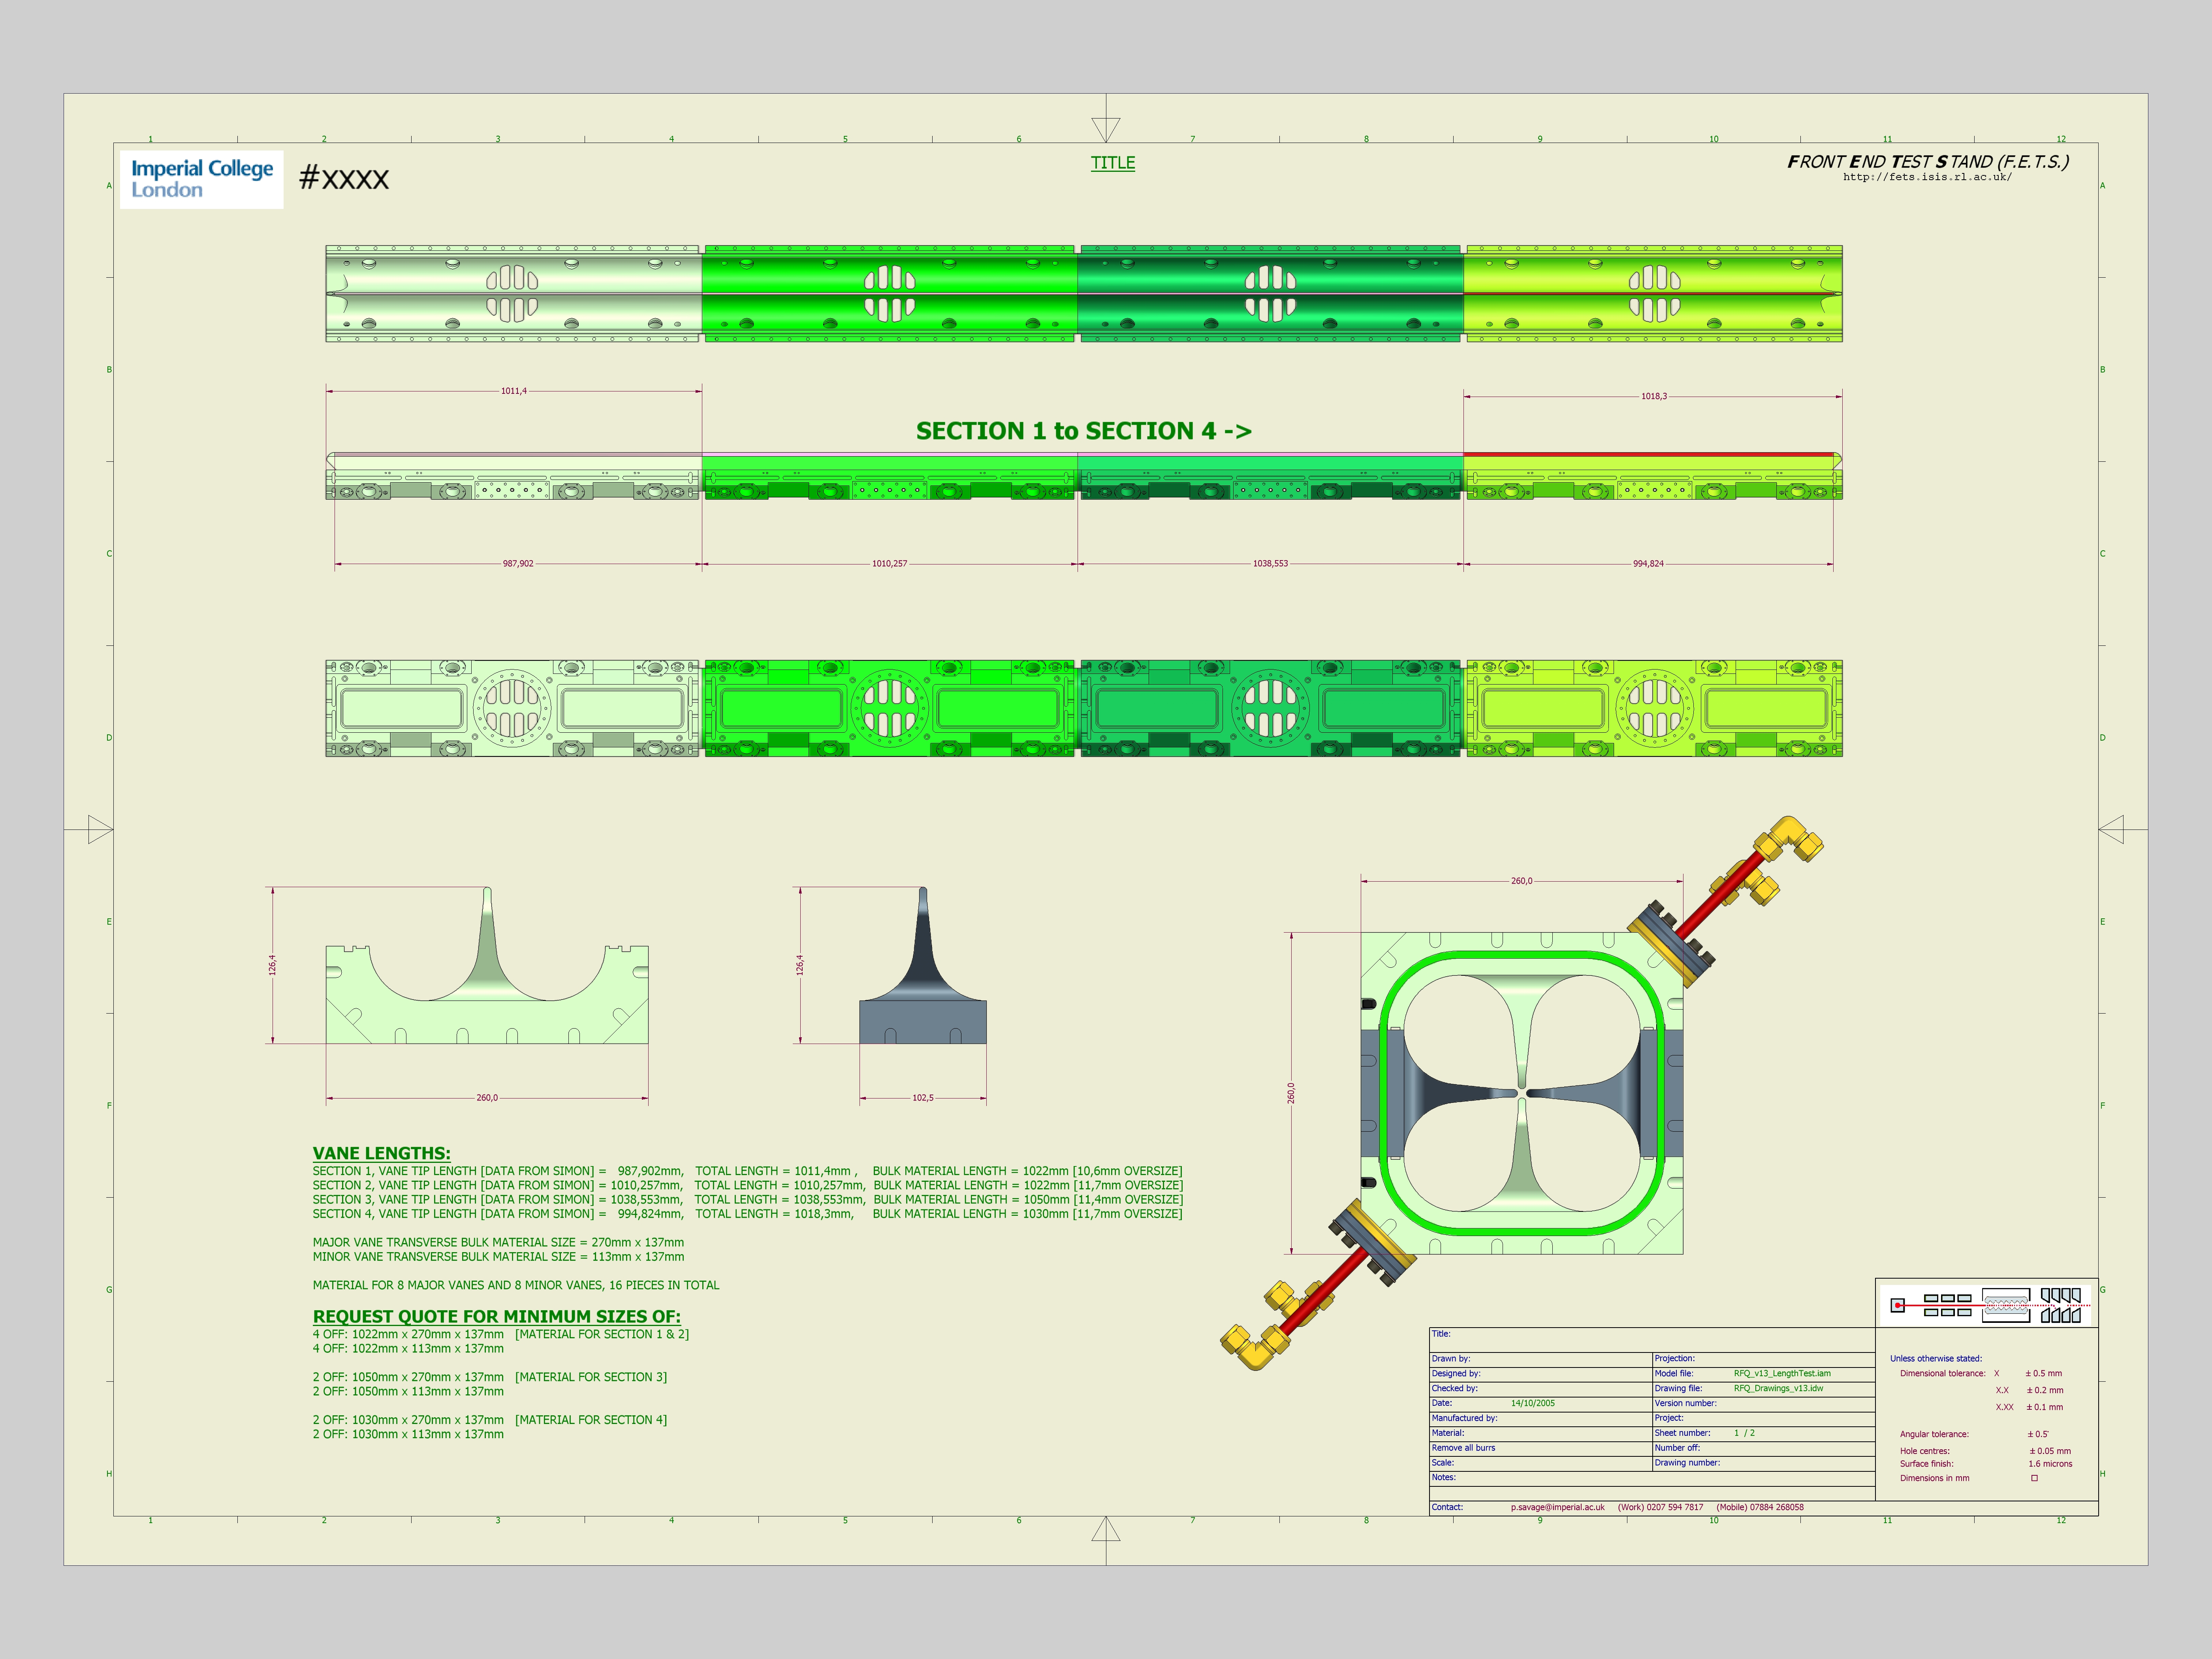
Task: Select '2 OFF: 1050mm x 113mm x 137mm' line
Action: coord(408,1392)
